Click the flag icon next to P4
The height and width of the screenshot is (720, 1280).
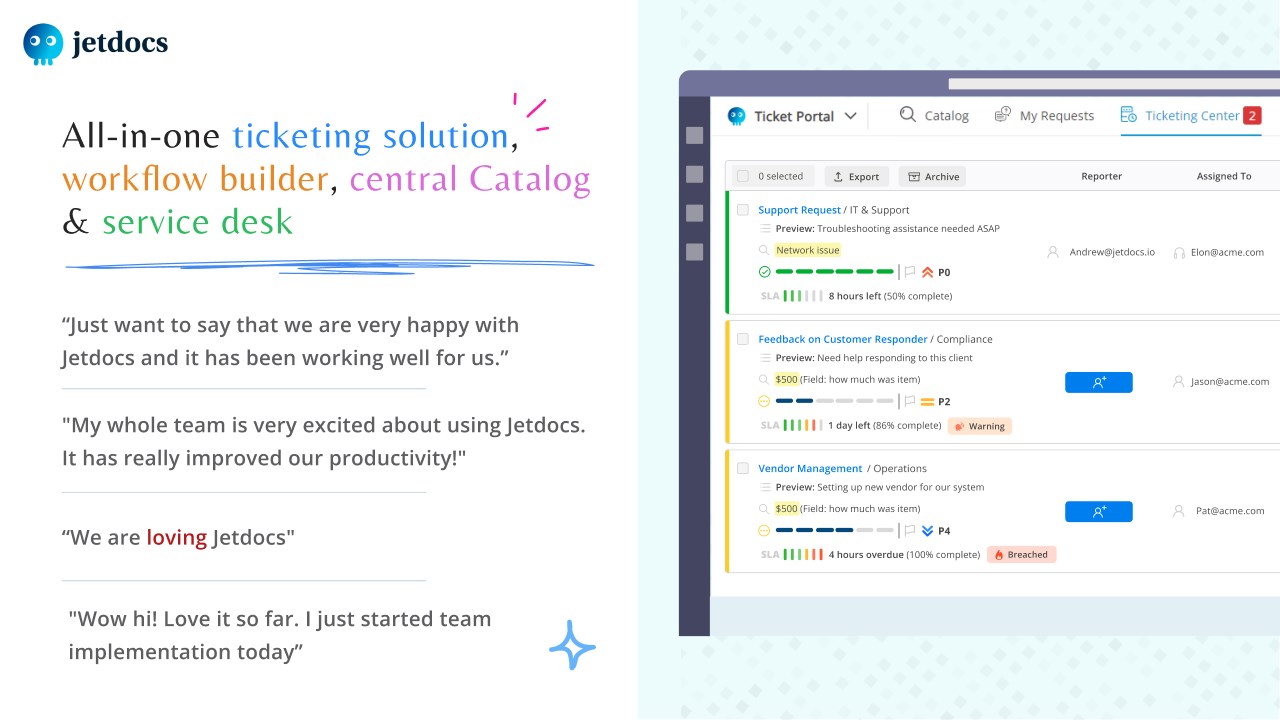[910, 531]
